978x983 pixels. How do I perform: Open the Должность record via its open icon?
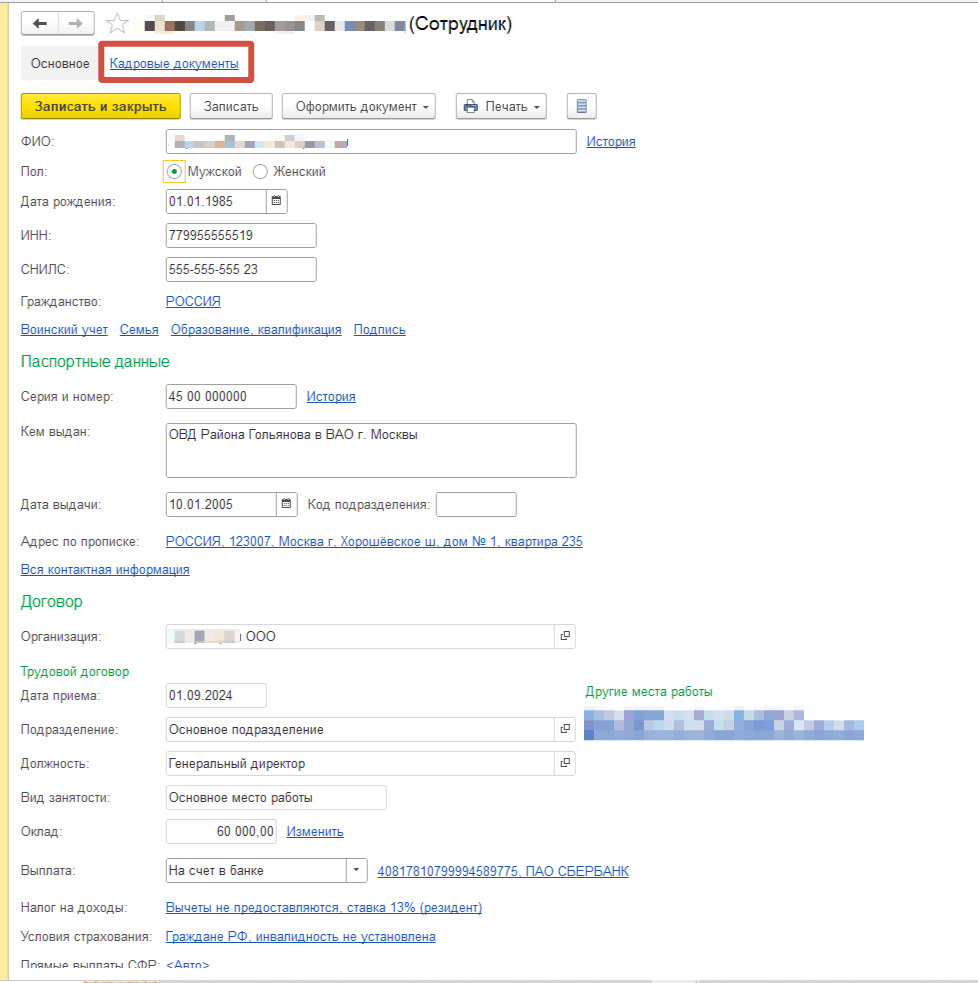pos(565,763)
